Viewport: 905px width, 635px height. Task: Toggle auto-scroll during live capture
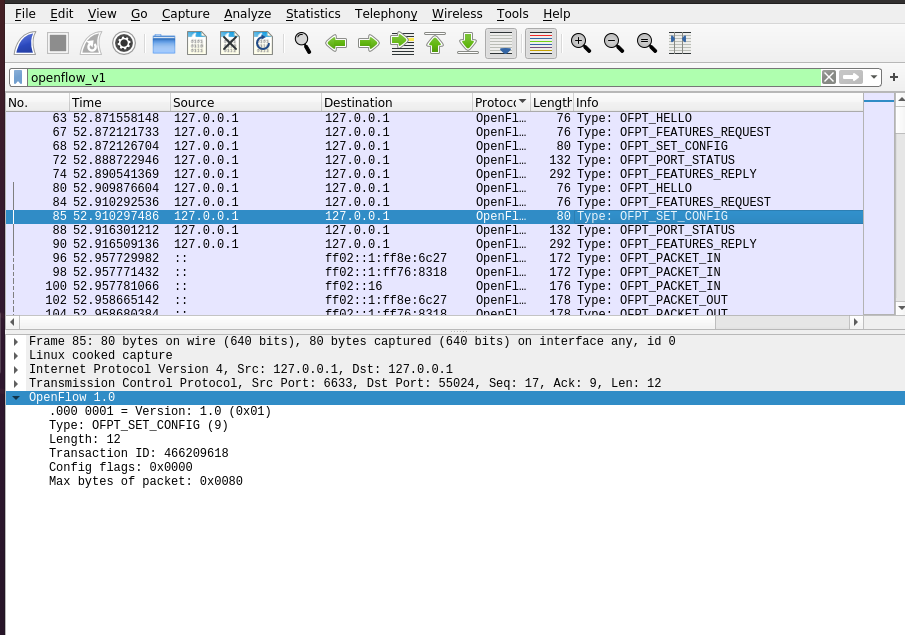501,43
